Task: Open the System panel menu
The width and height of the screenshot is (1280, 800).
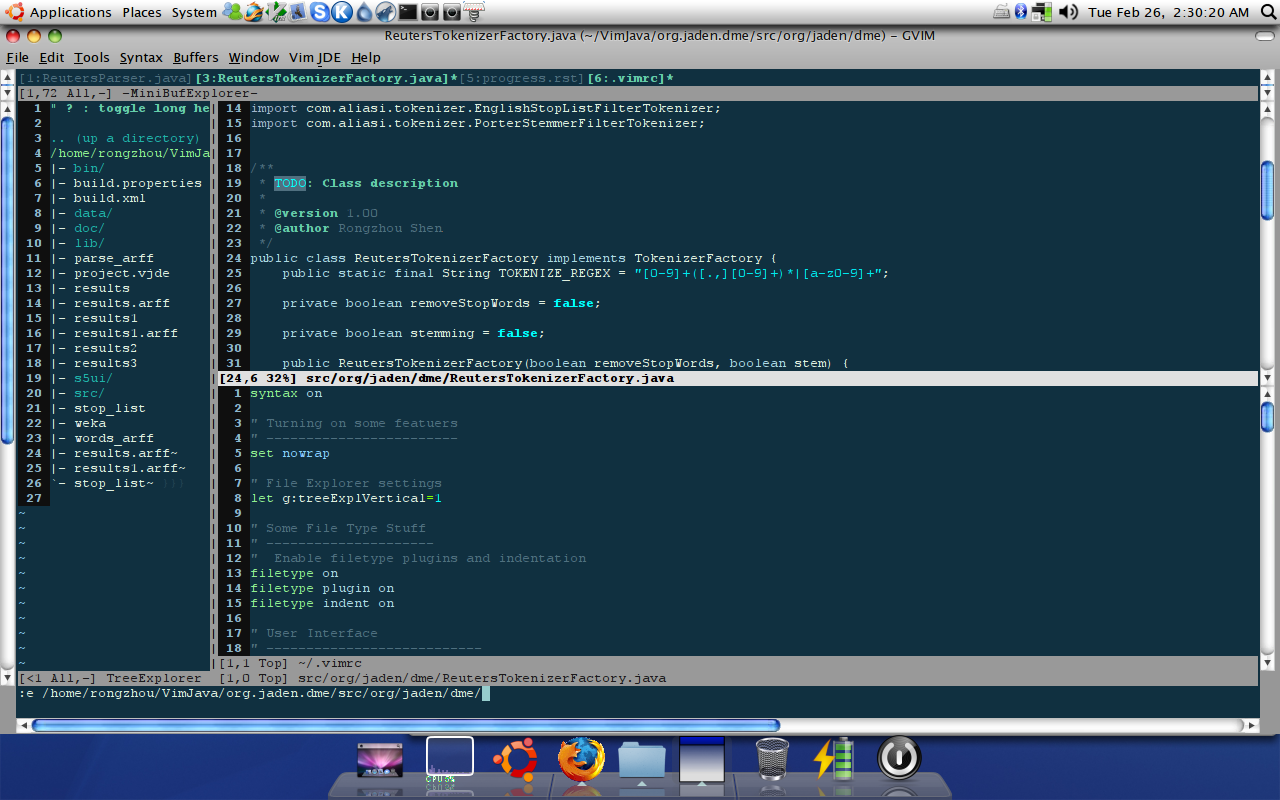Action: coord(194,12)
